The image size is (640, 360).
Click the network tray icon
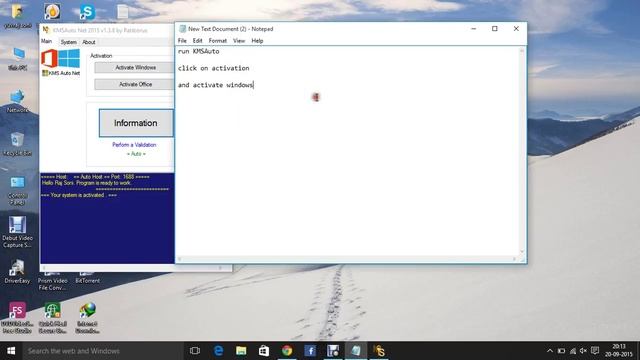tap(573, 351)
